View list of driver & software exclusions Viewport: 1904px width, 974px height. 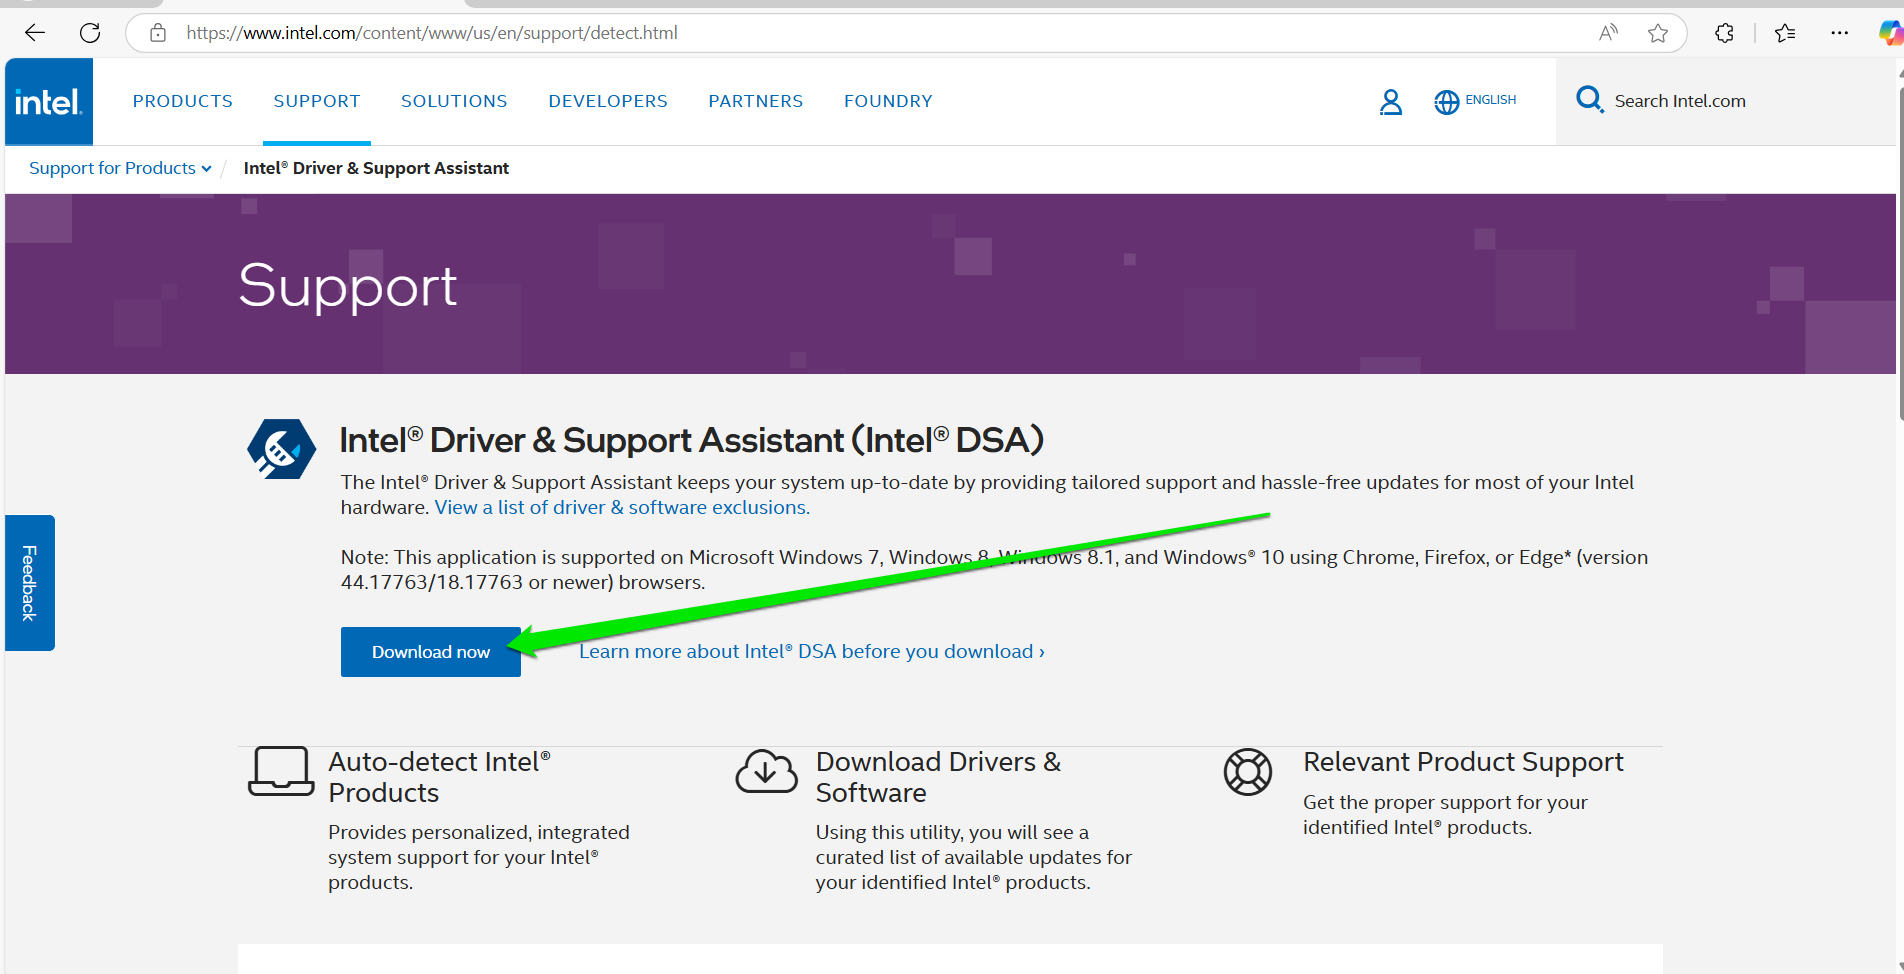(x=622, y=507)
